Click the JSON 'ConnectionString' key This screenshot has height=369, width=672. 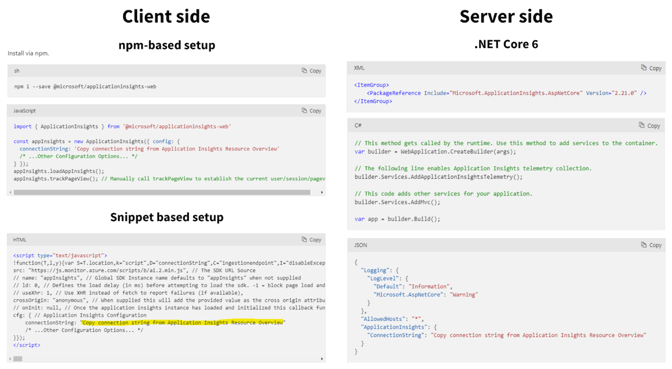[x=396, y=335]
